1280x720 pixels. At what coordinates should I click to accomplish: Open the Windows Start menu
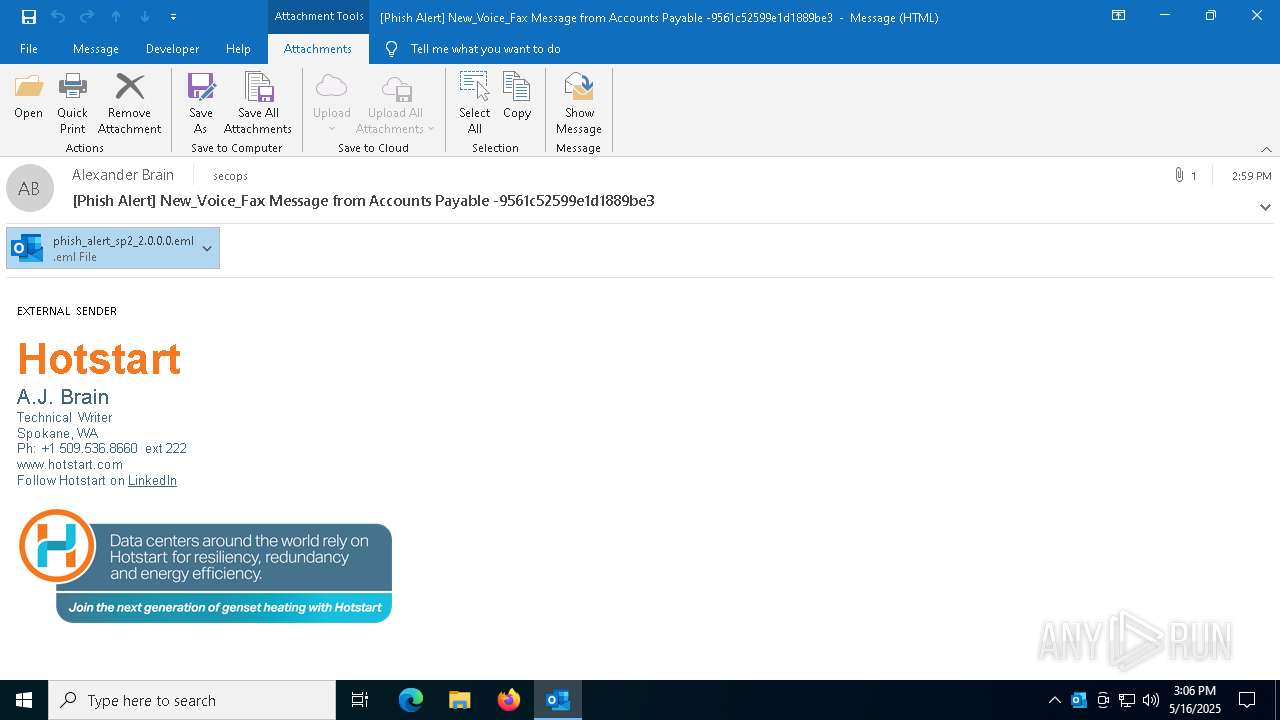pyautogui.click(x=24, y=700)
